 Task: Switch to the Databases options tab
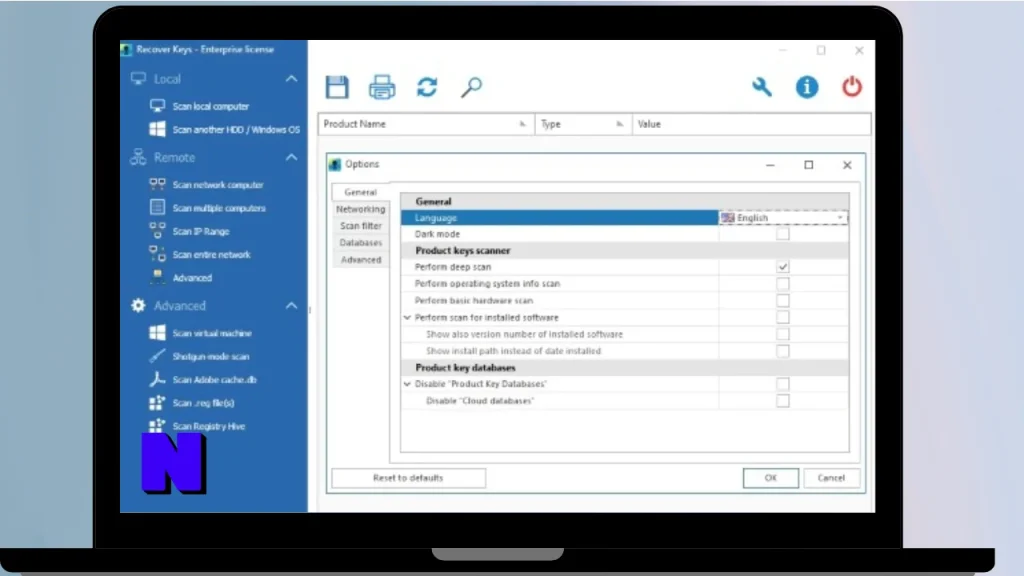coord(360,242)
